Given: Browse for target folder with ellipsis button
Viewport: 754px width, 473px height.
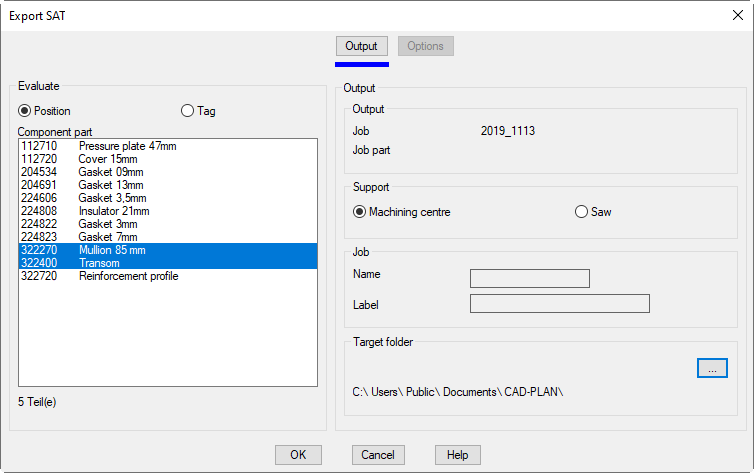Looking at the screenshot, I should click(x=712, y=368).
